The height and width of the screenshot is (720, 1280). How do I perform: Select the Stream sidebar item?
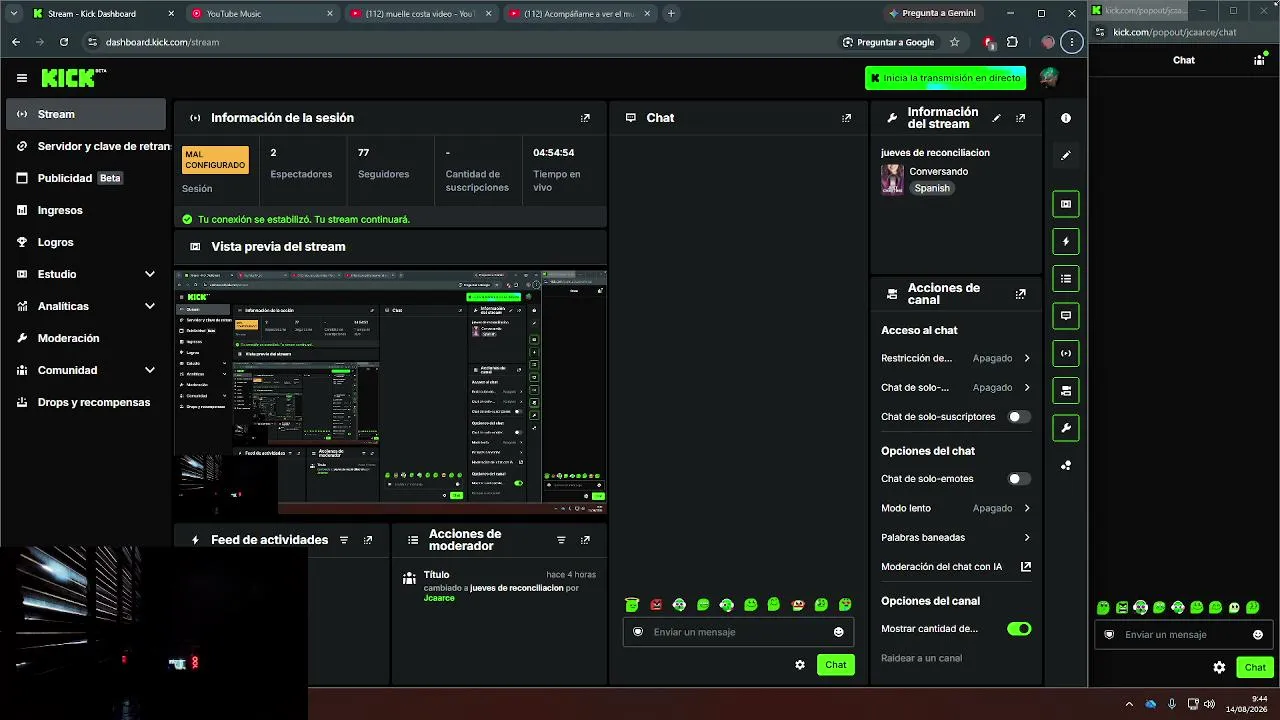[x=86, y=114]
